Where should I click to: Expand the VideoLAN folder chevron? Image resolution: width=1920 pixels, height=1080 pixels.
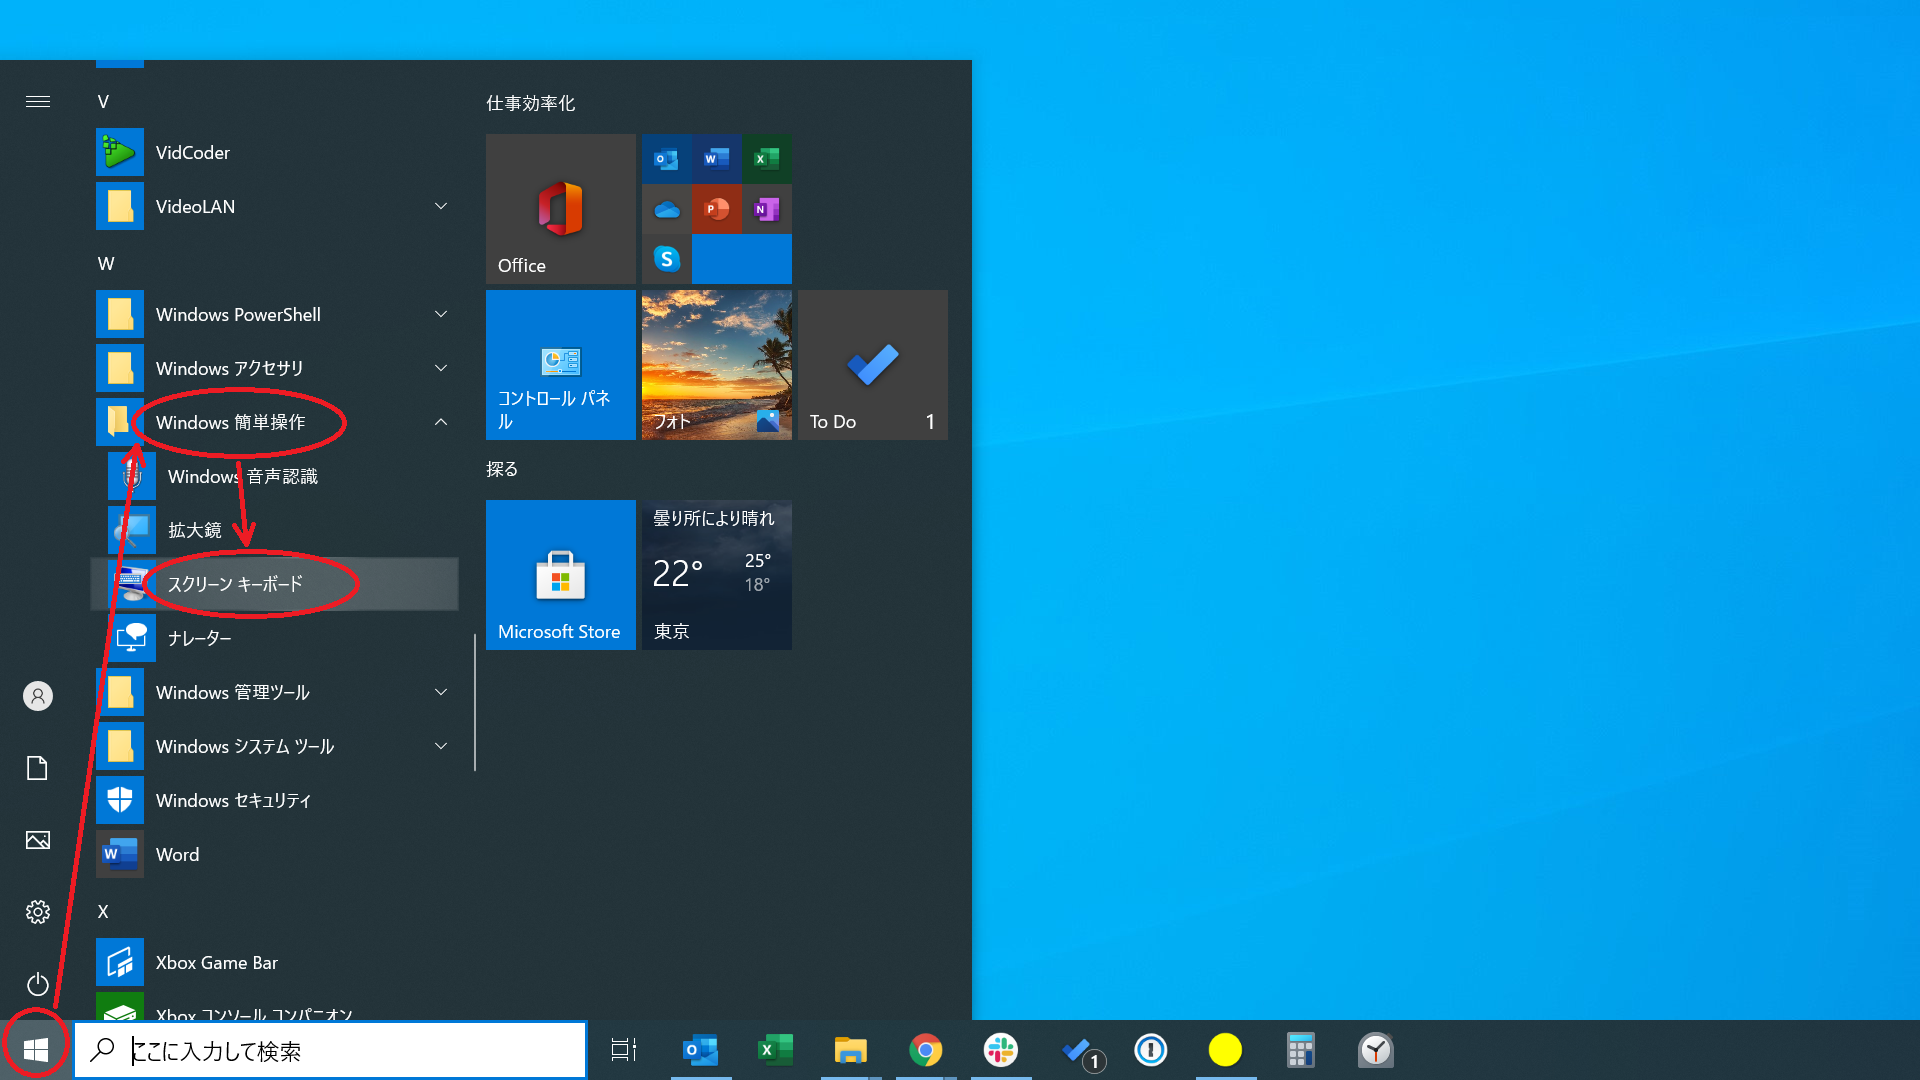(441, 206)
